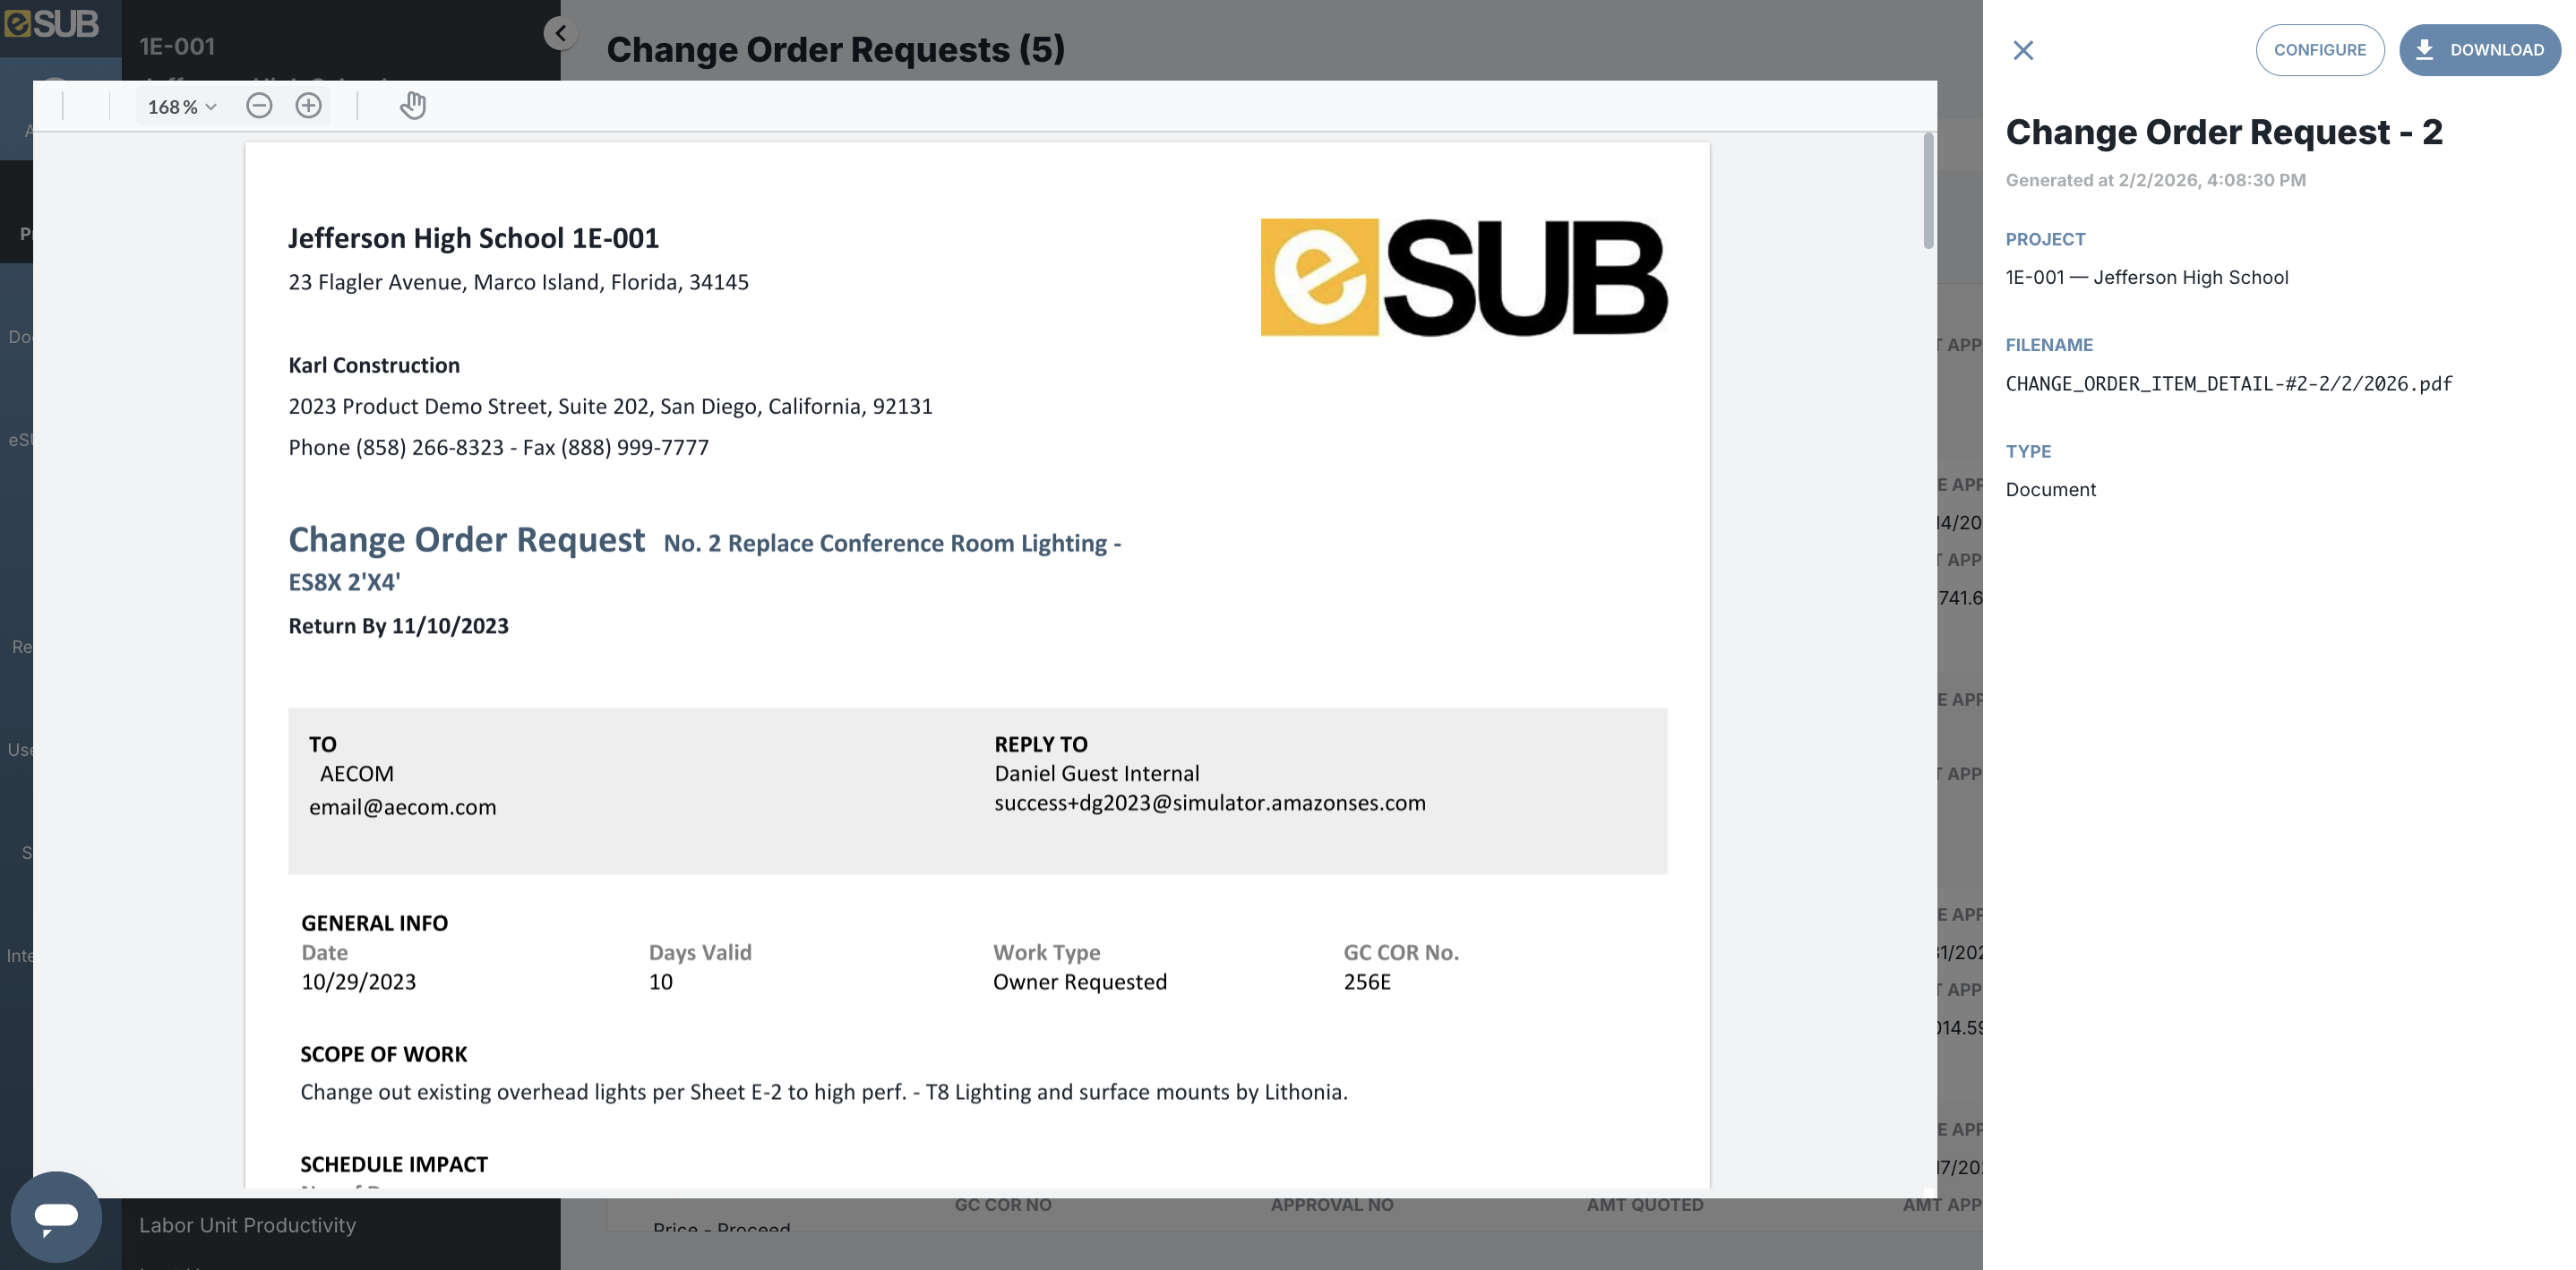Click the download arrow icon
This screenshot has height=1270, width=2576.
click(x=2425, y=50)
